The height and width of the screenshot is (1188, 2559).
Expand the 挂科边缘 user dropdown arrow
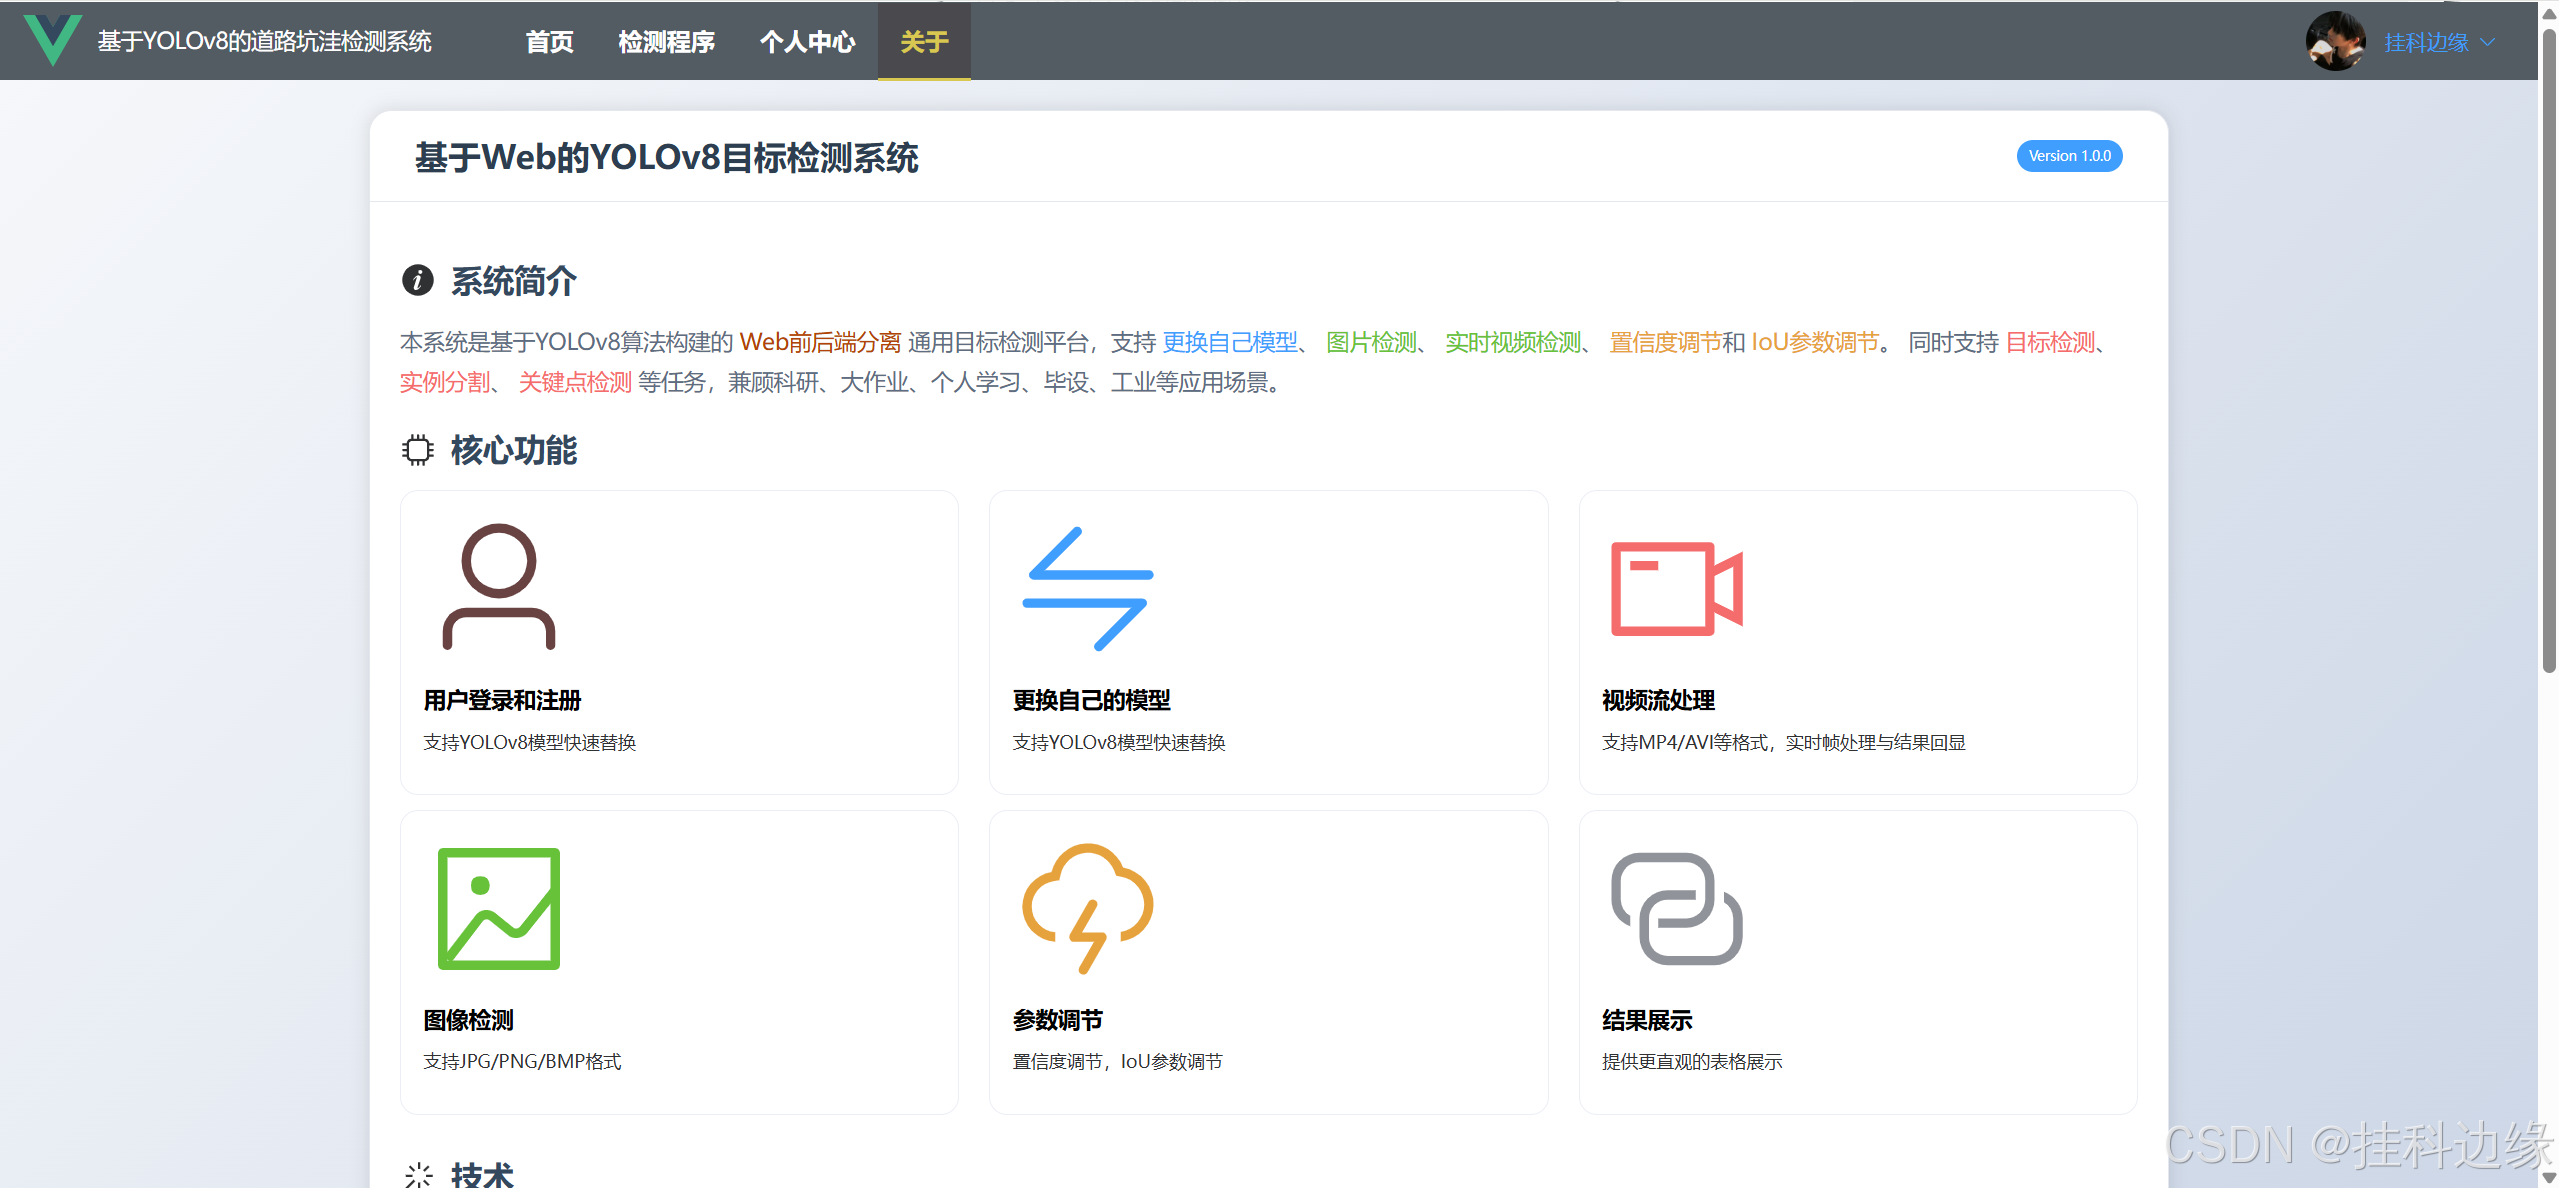point(2488,42)
